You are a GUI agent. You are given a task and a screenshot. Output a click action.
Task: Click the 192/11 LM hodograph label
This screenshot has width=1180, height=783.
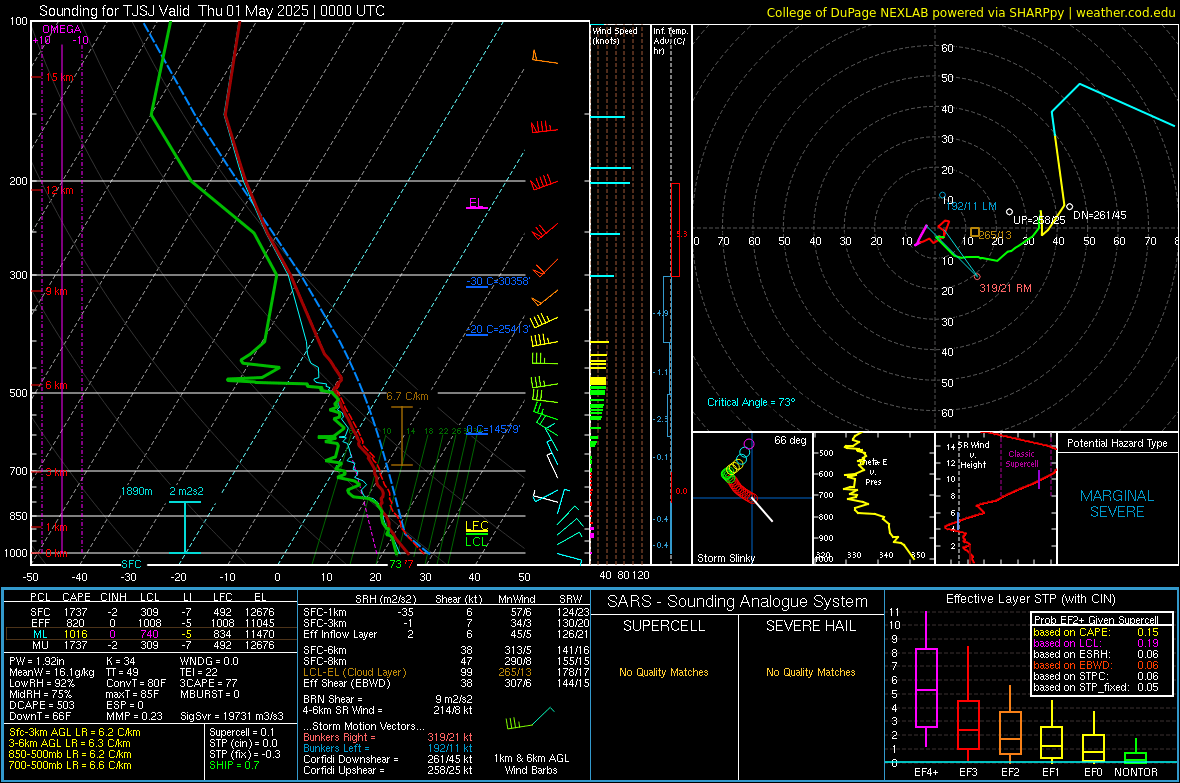click(971, 206)
